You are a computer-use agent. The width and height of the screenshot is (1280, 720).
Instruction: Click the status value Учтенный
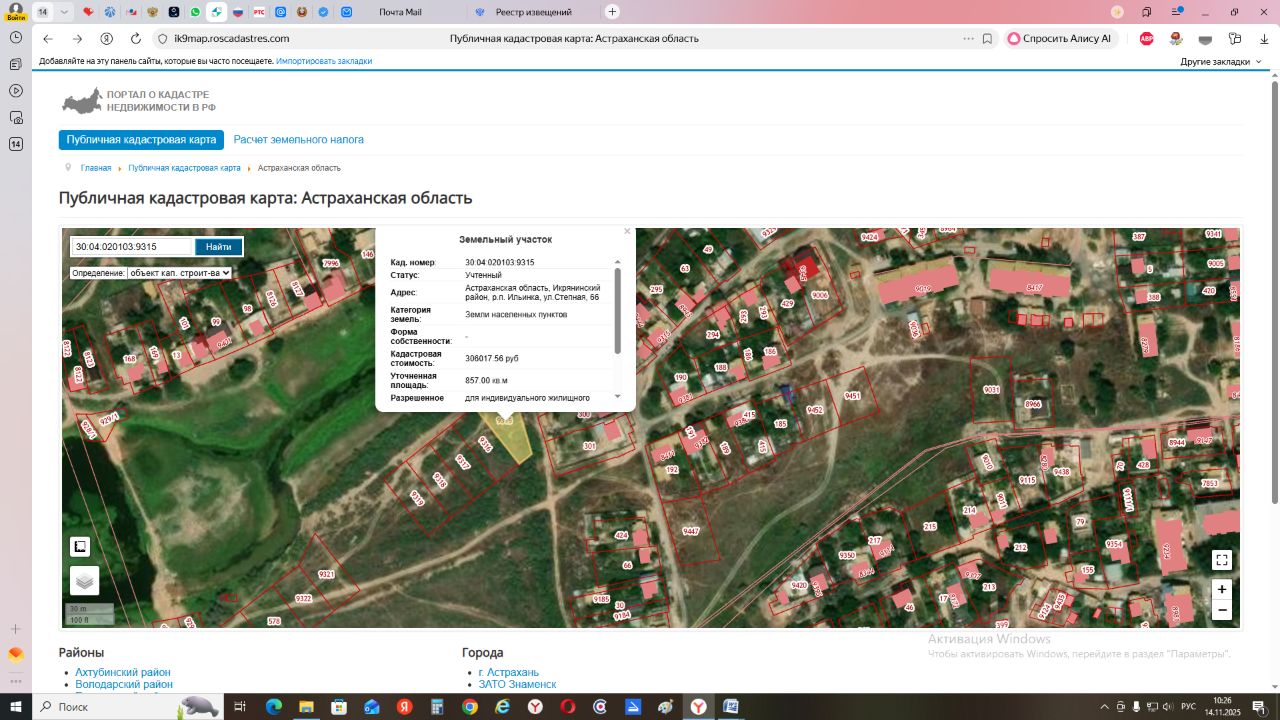point(483,274)
